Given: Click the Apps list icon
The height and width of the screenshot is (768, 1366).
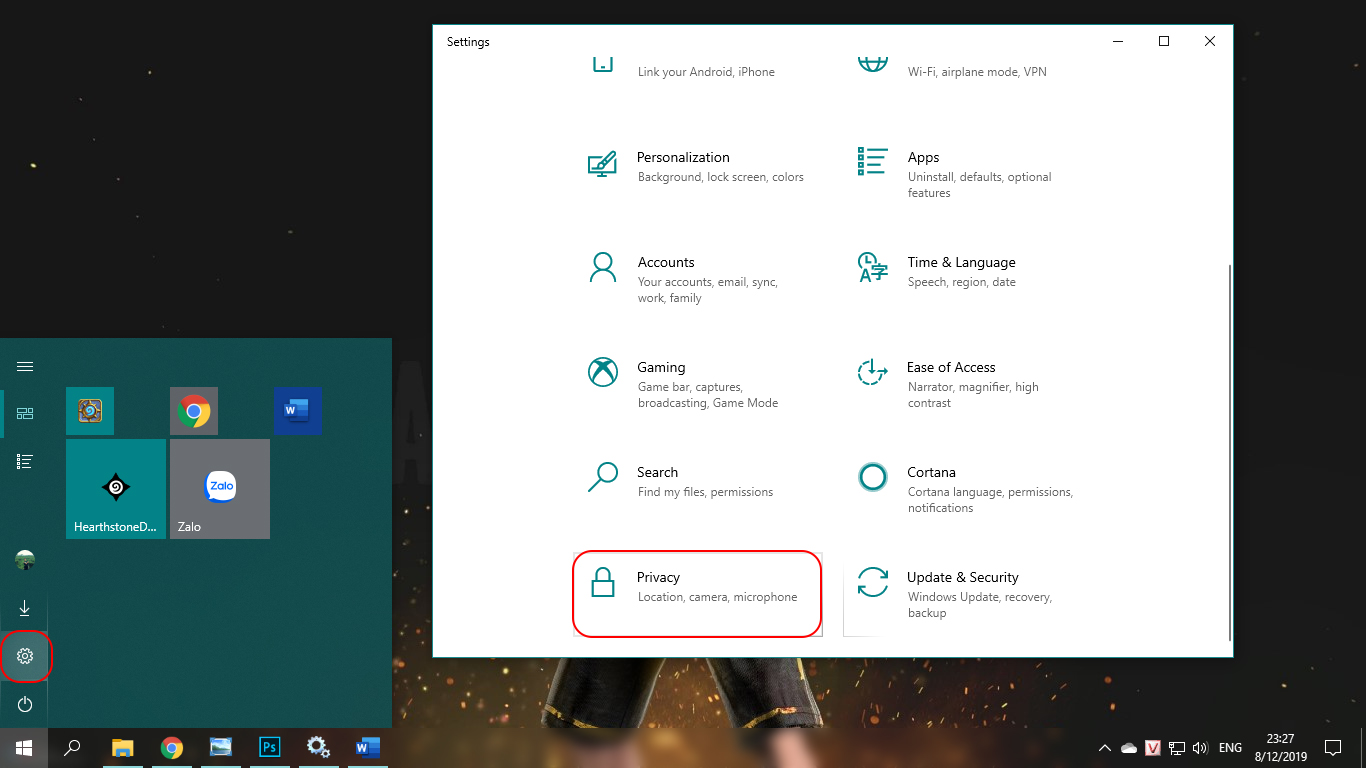Looking at the screenshot, I should 873,161.
